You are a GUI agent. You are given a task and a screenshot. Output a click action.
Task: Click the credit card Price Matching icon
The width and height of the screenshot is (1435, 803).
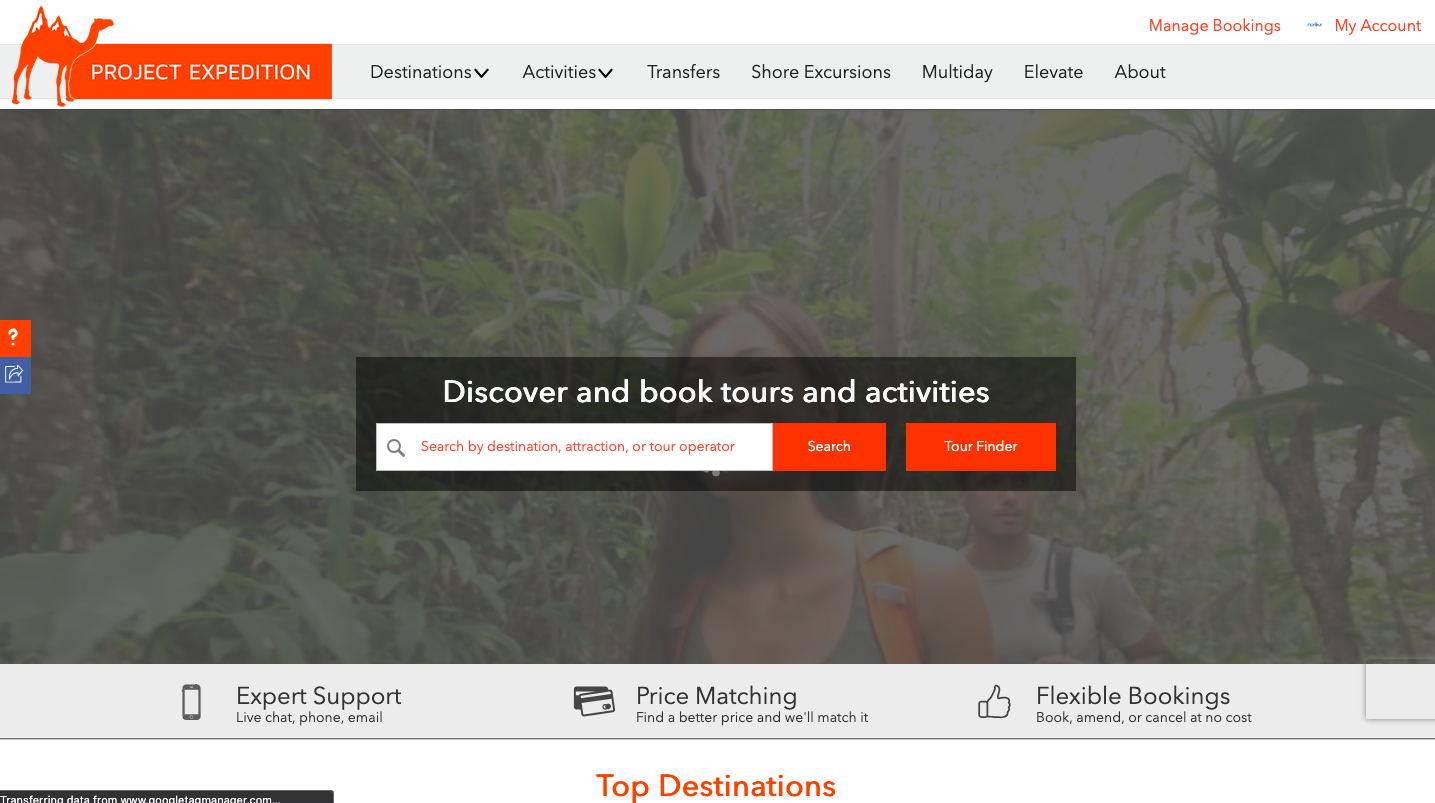click(594, 700)
